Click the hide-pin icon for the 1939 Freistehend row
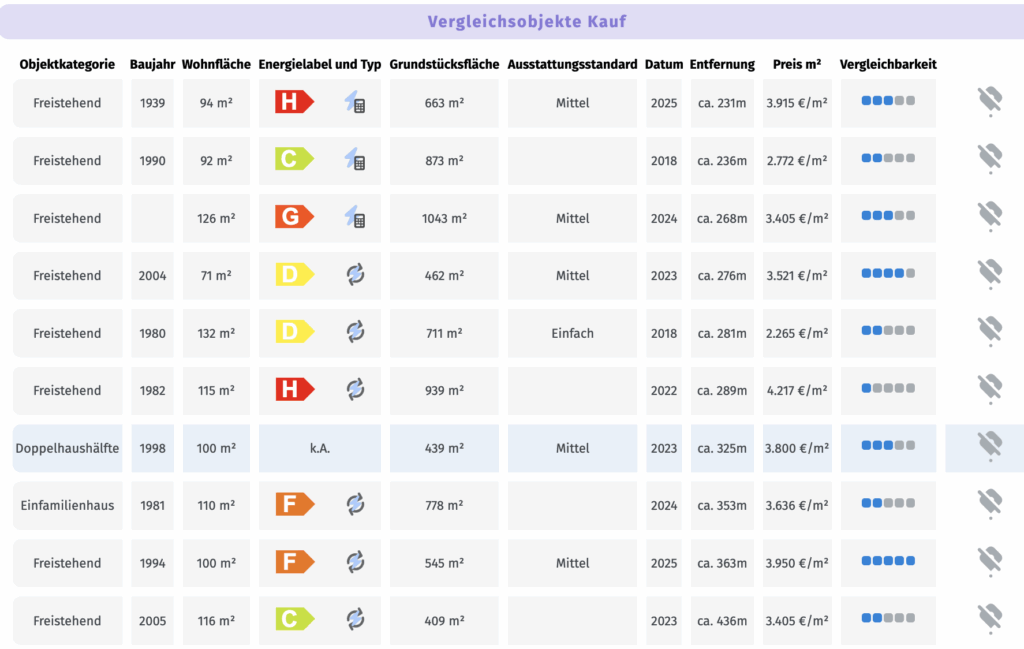This screenshot has width=1024, height=649. pyautogui.click(x=990, y=101)
